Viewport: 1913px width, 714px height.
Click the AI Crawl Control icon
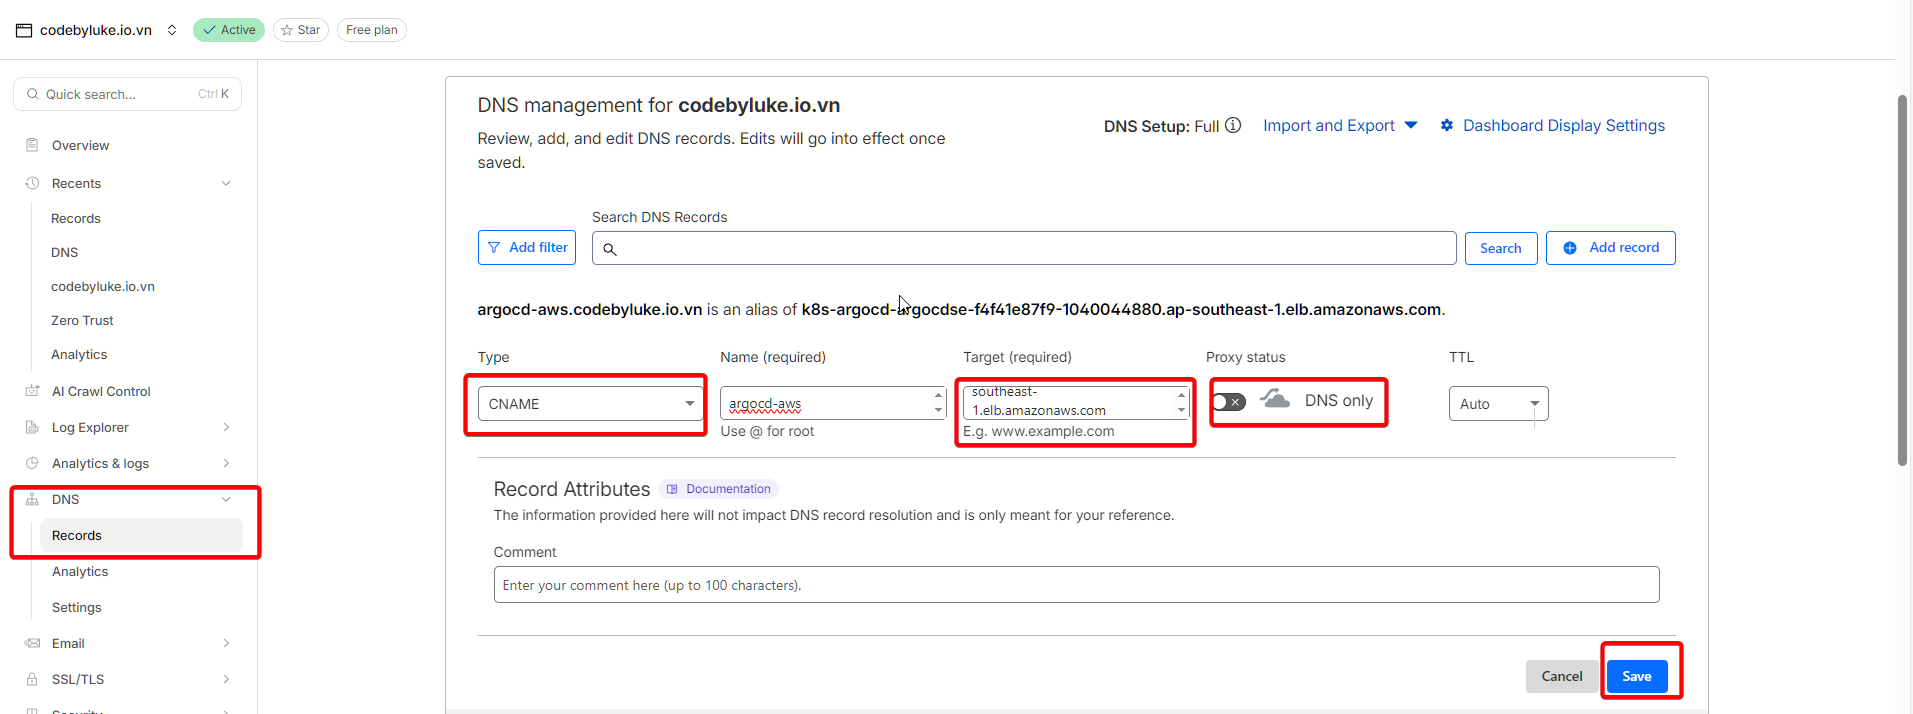pyautogui.click(x=32, y=391)
